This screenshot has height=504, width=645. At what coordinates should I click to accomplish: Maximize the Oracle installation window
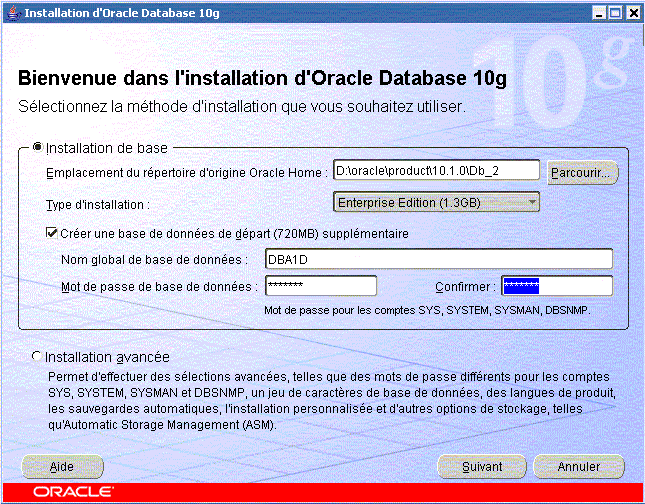point(614,12)
